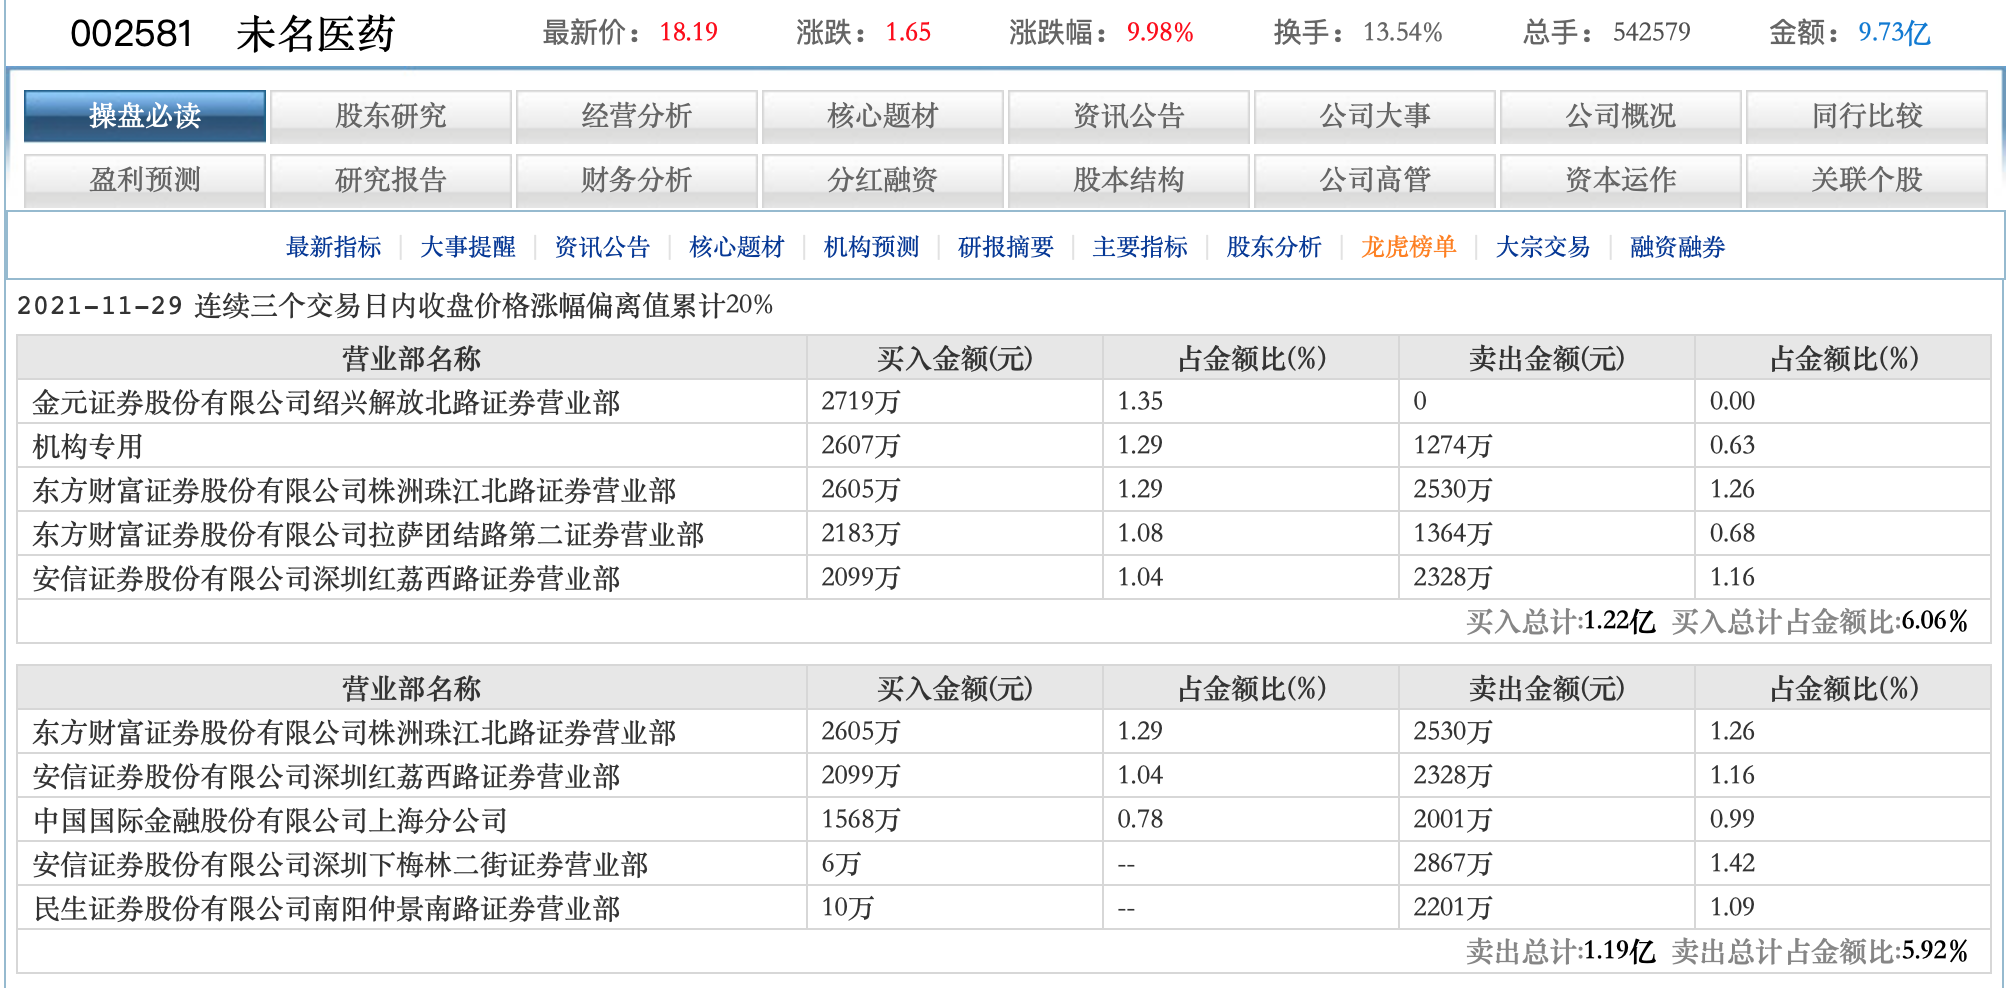Select the 核心题材 tab button

click(x=882, y=116)
